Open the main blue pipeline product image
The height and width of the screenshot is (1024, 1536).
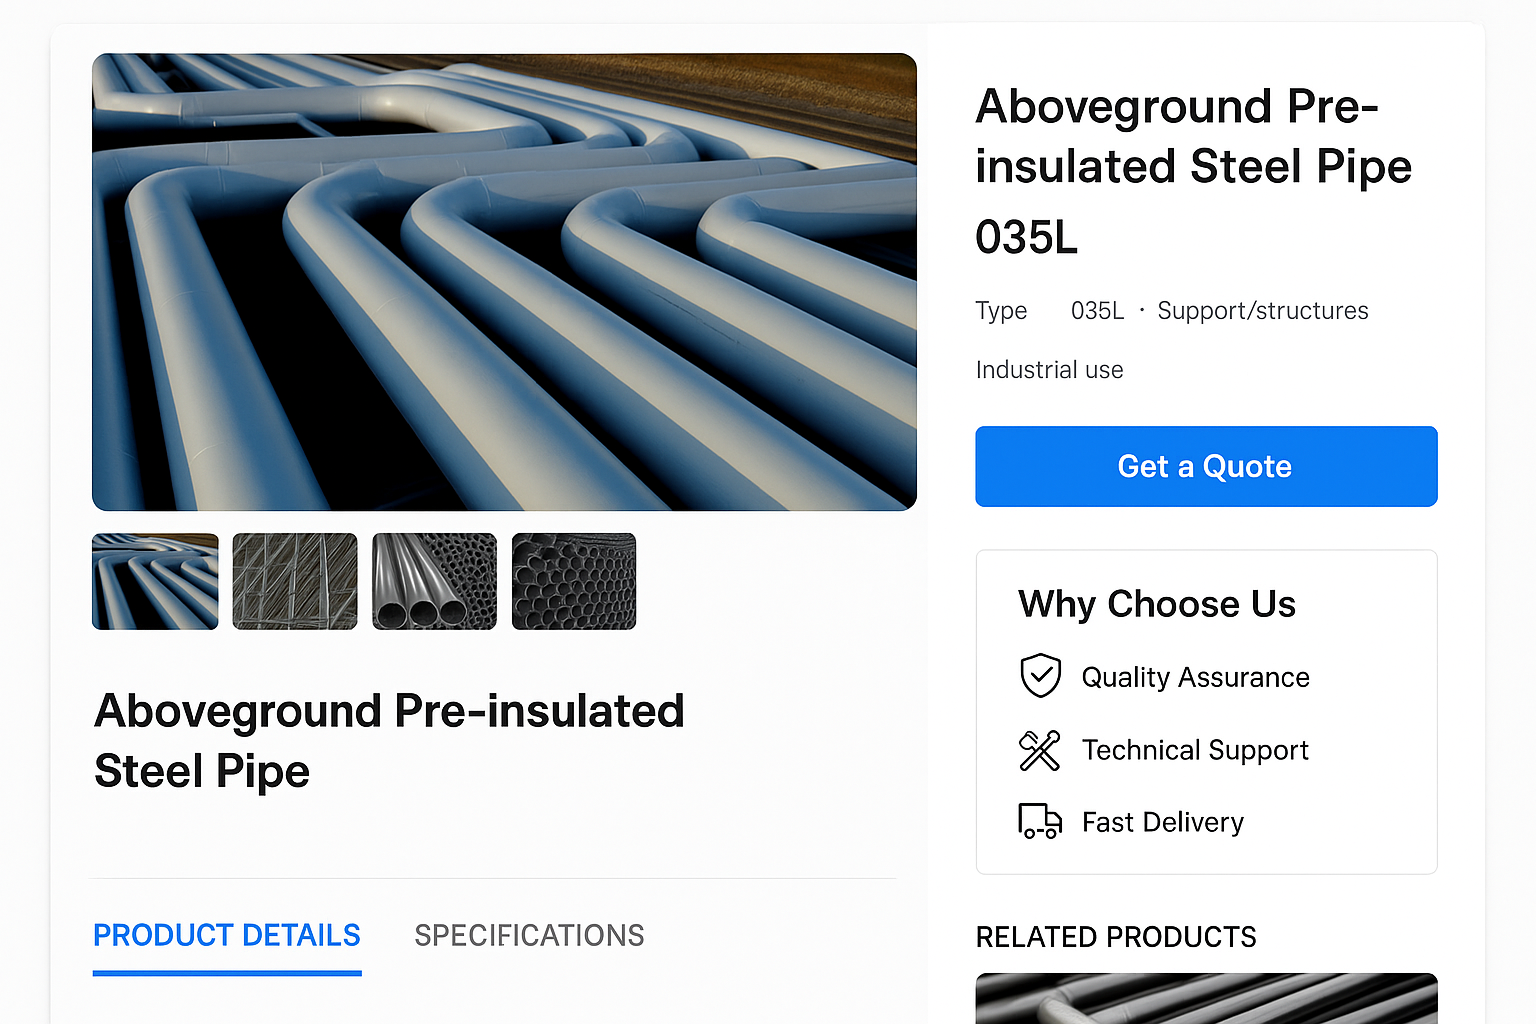coord(504,282)
